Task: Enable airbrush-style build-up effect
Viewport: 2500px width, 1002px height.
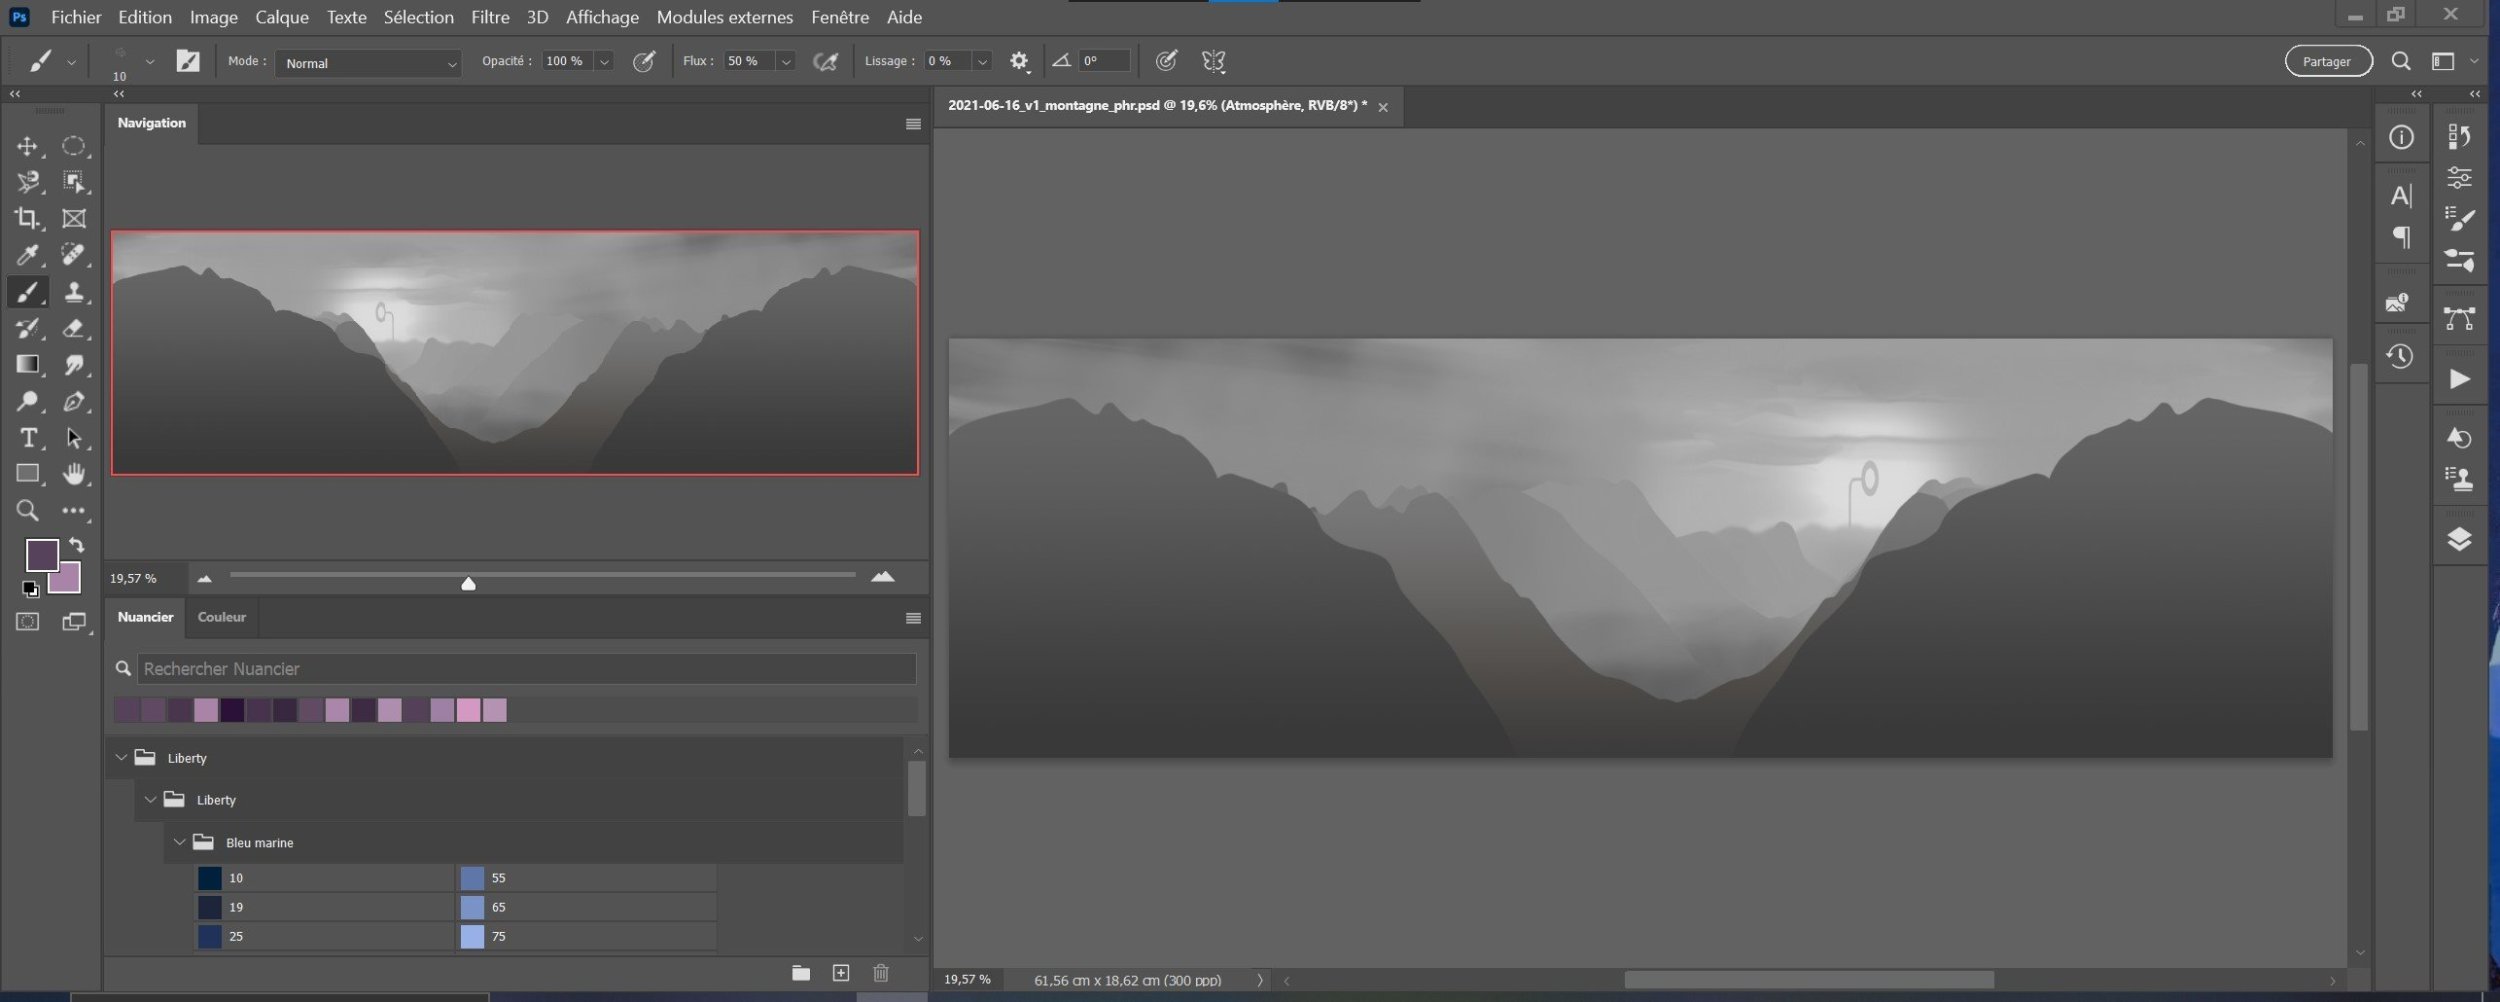Action: pyautogui.click(x=825, y=62)
